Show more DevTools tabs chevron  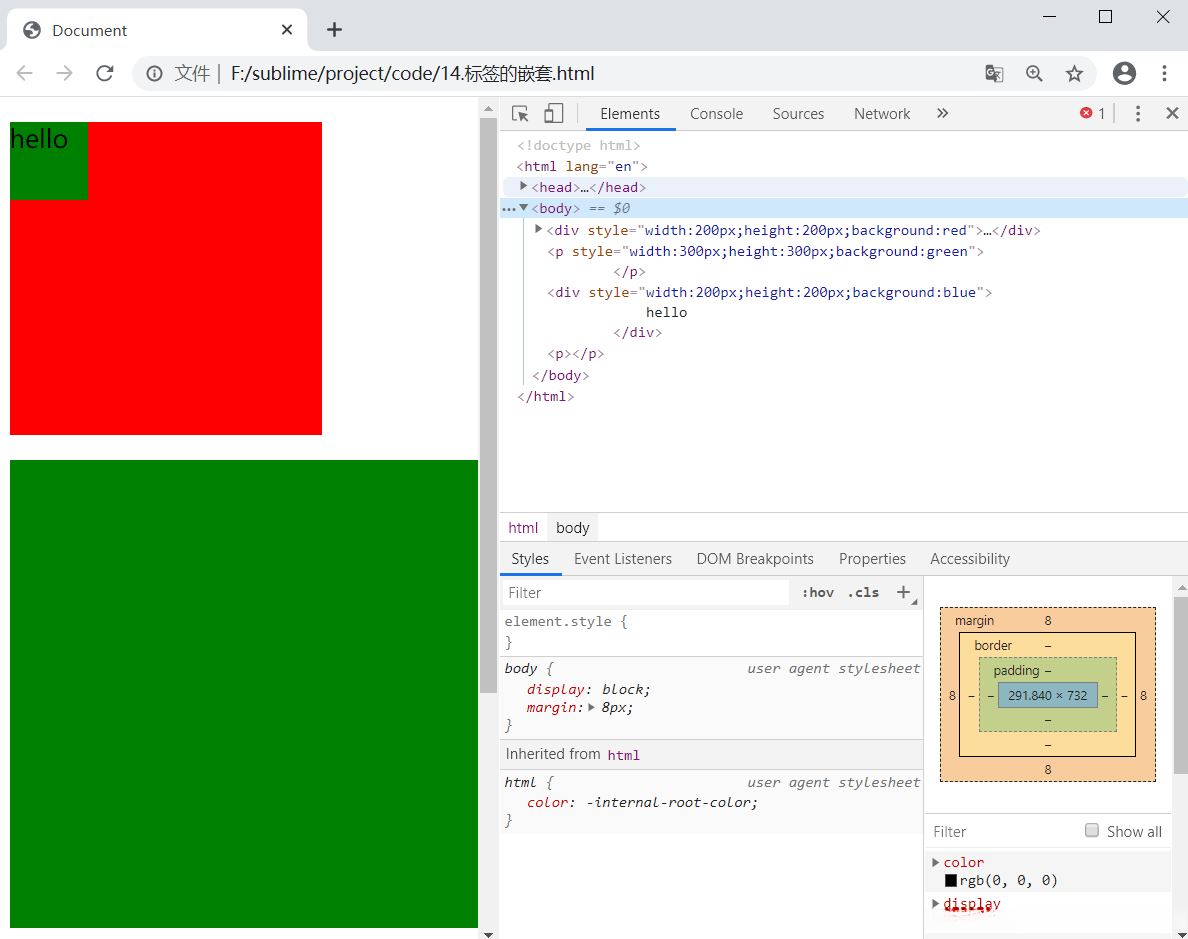click(942, 114)
